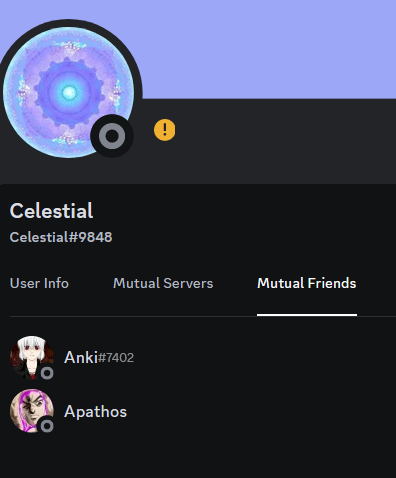Click the lavender profile banner
Screen dimensions: 396x478
[267, 49]
